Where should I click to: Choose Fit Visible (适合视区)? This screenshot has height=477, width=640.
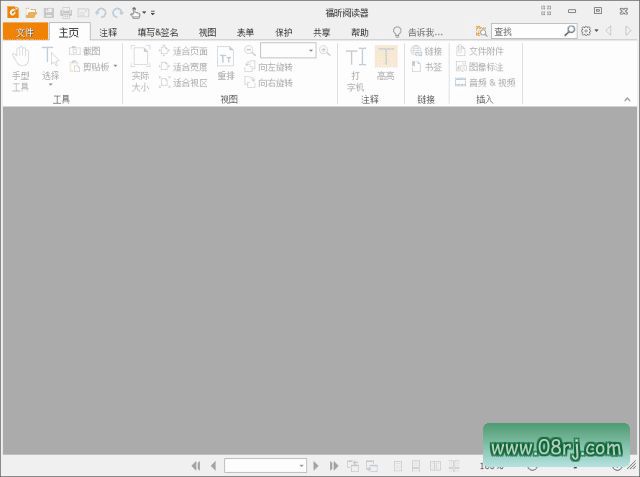(x=183, y=82)
